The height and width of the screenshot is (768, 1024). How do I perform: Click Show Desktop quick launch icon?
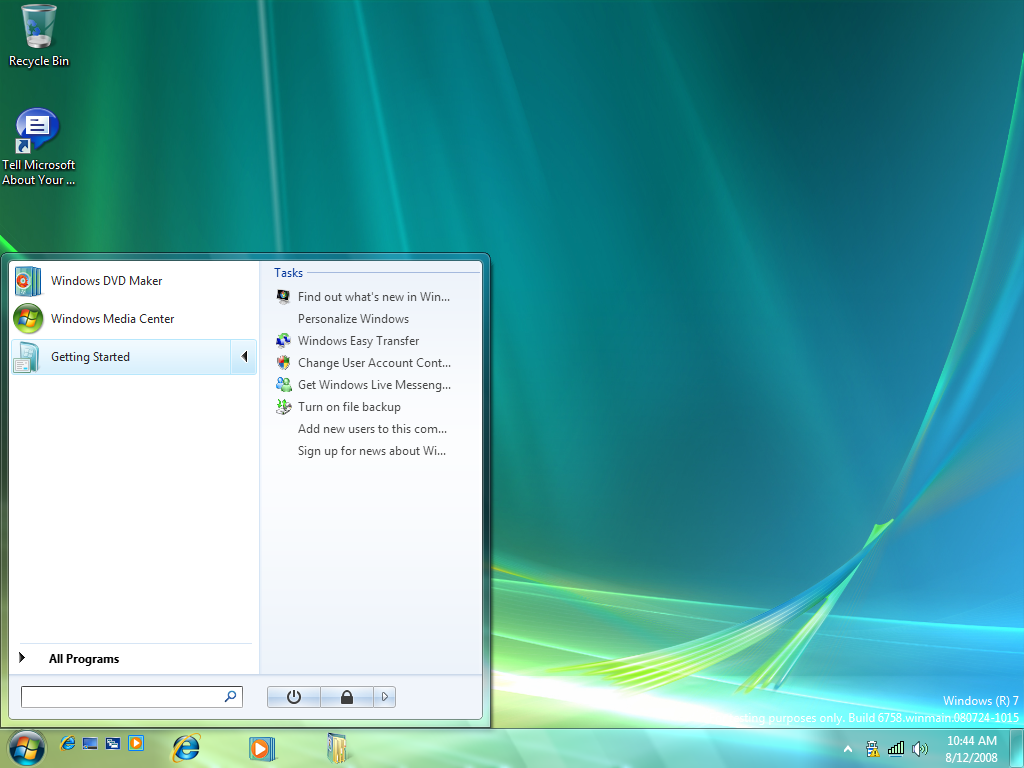tap(90, 743)
